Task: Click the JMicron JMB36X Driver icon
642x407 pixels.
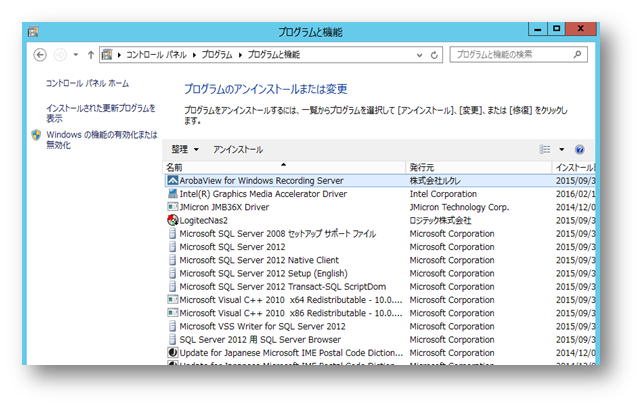Action: click(173, 207)
